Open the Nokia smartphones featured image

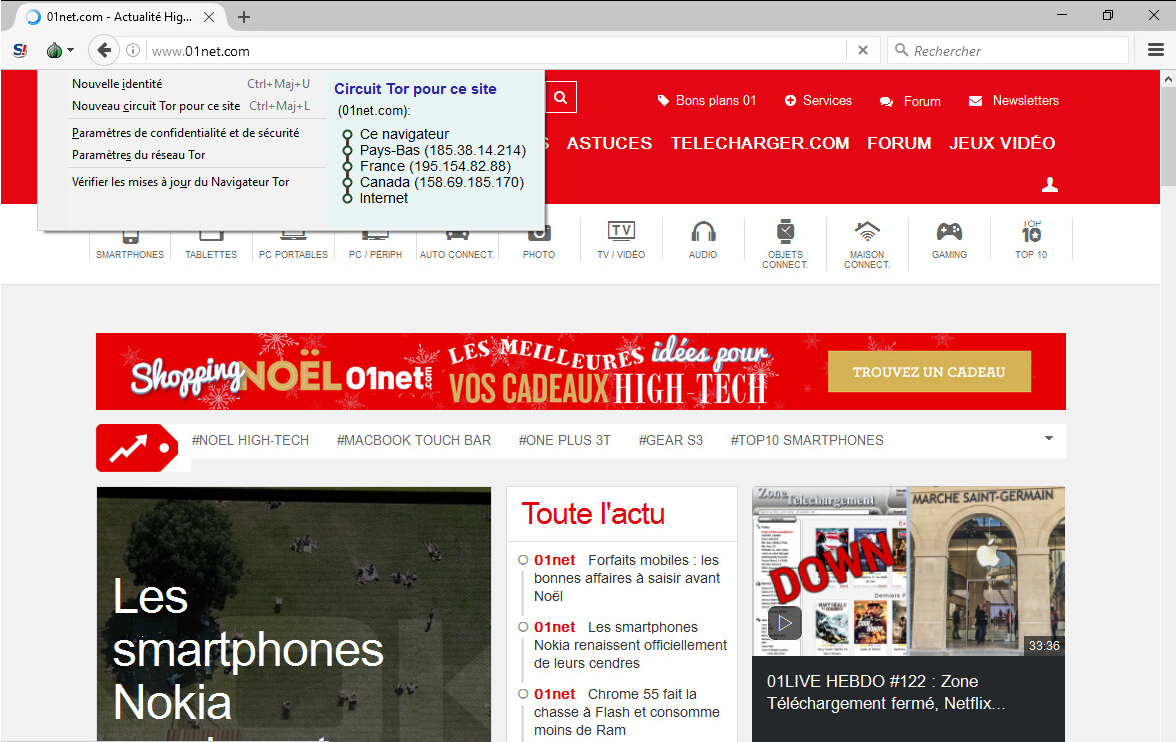click(x=294, y=614)
